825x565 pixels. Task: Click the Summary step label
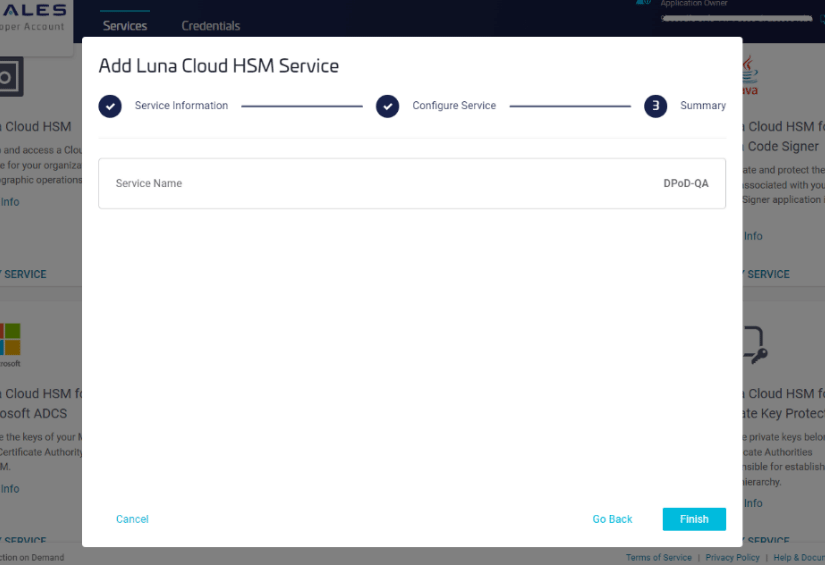703,106
